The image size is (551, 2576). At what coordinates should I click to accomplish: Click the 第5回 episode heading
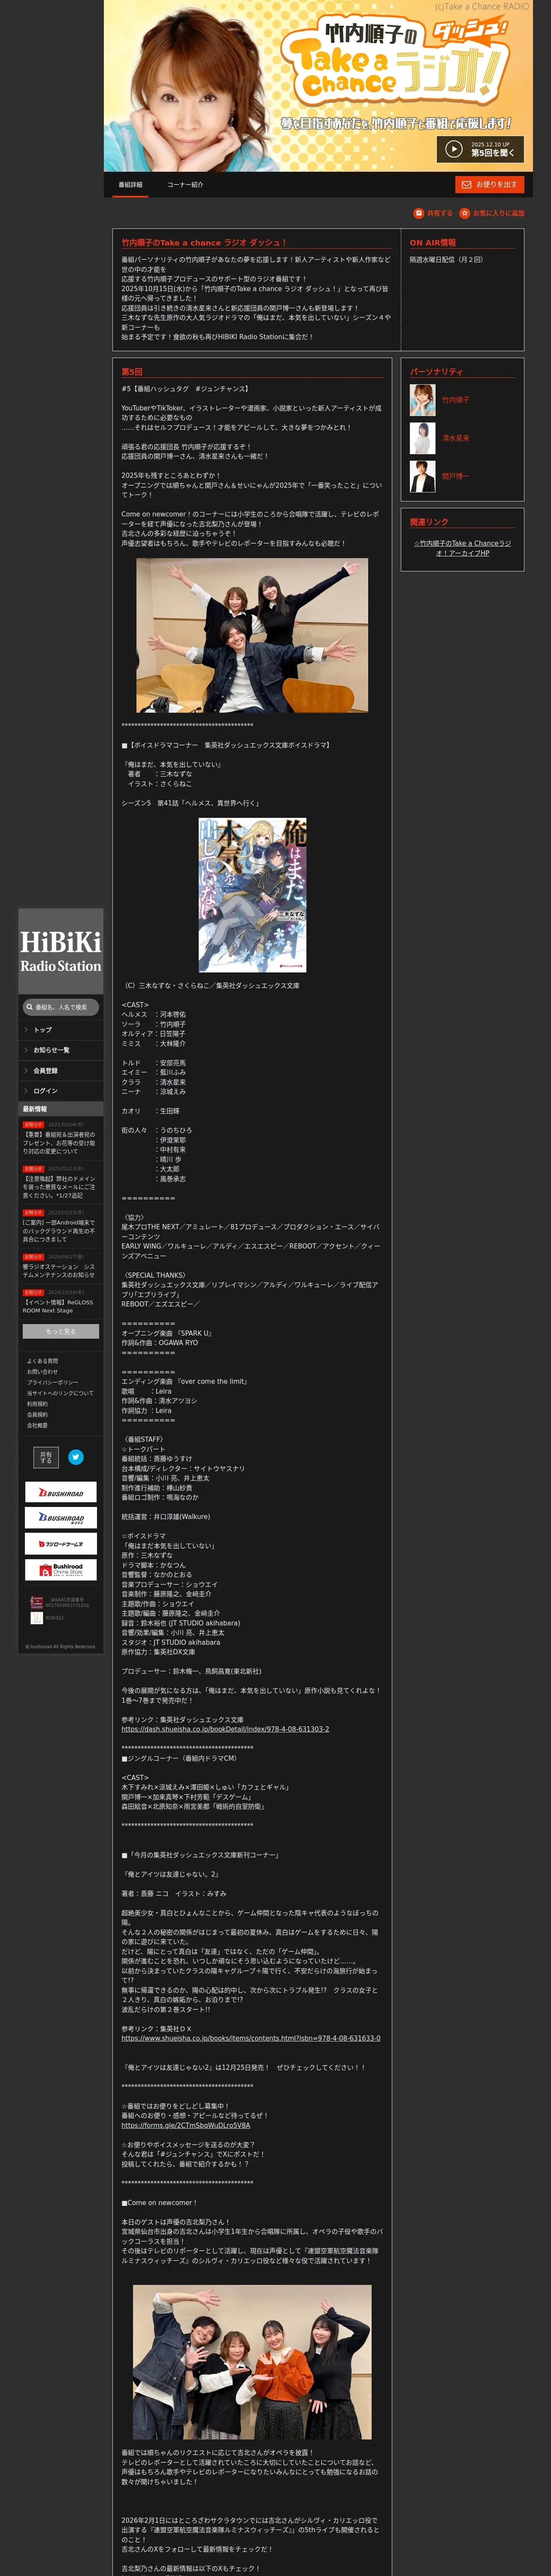pos(132,372)
